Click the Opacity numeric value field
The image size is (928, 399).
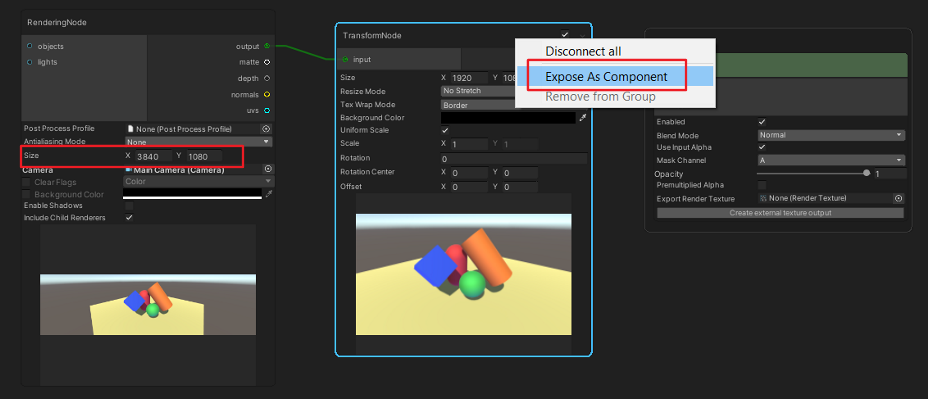tap(890, 174)
